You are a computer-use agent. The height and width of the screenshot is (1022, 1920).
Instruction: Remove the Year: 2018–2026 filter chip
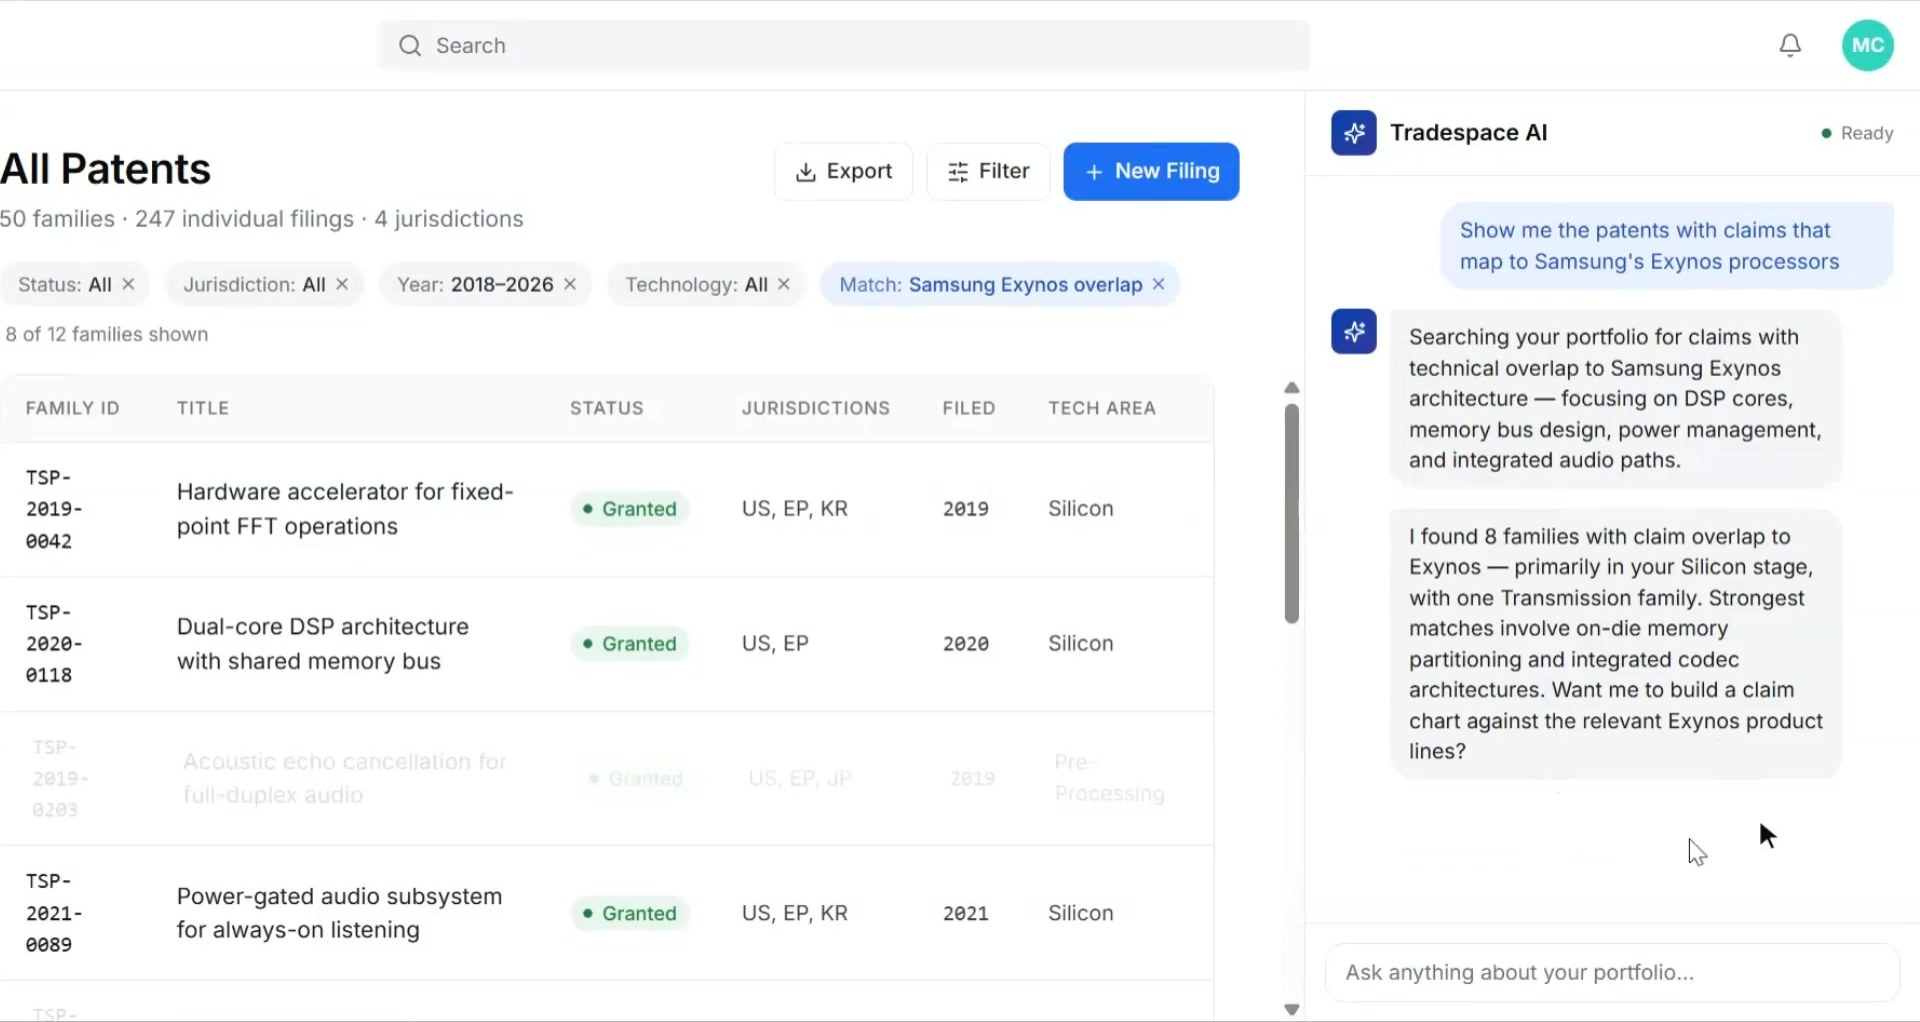pyautogui.click(x=570, y=284)
